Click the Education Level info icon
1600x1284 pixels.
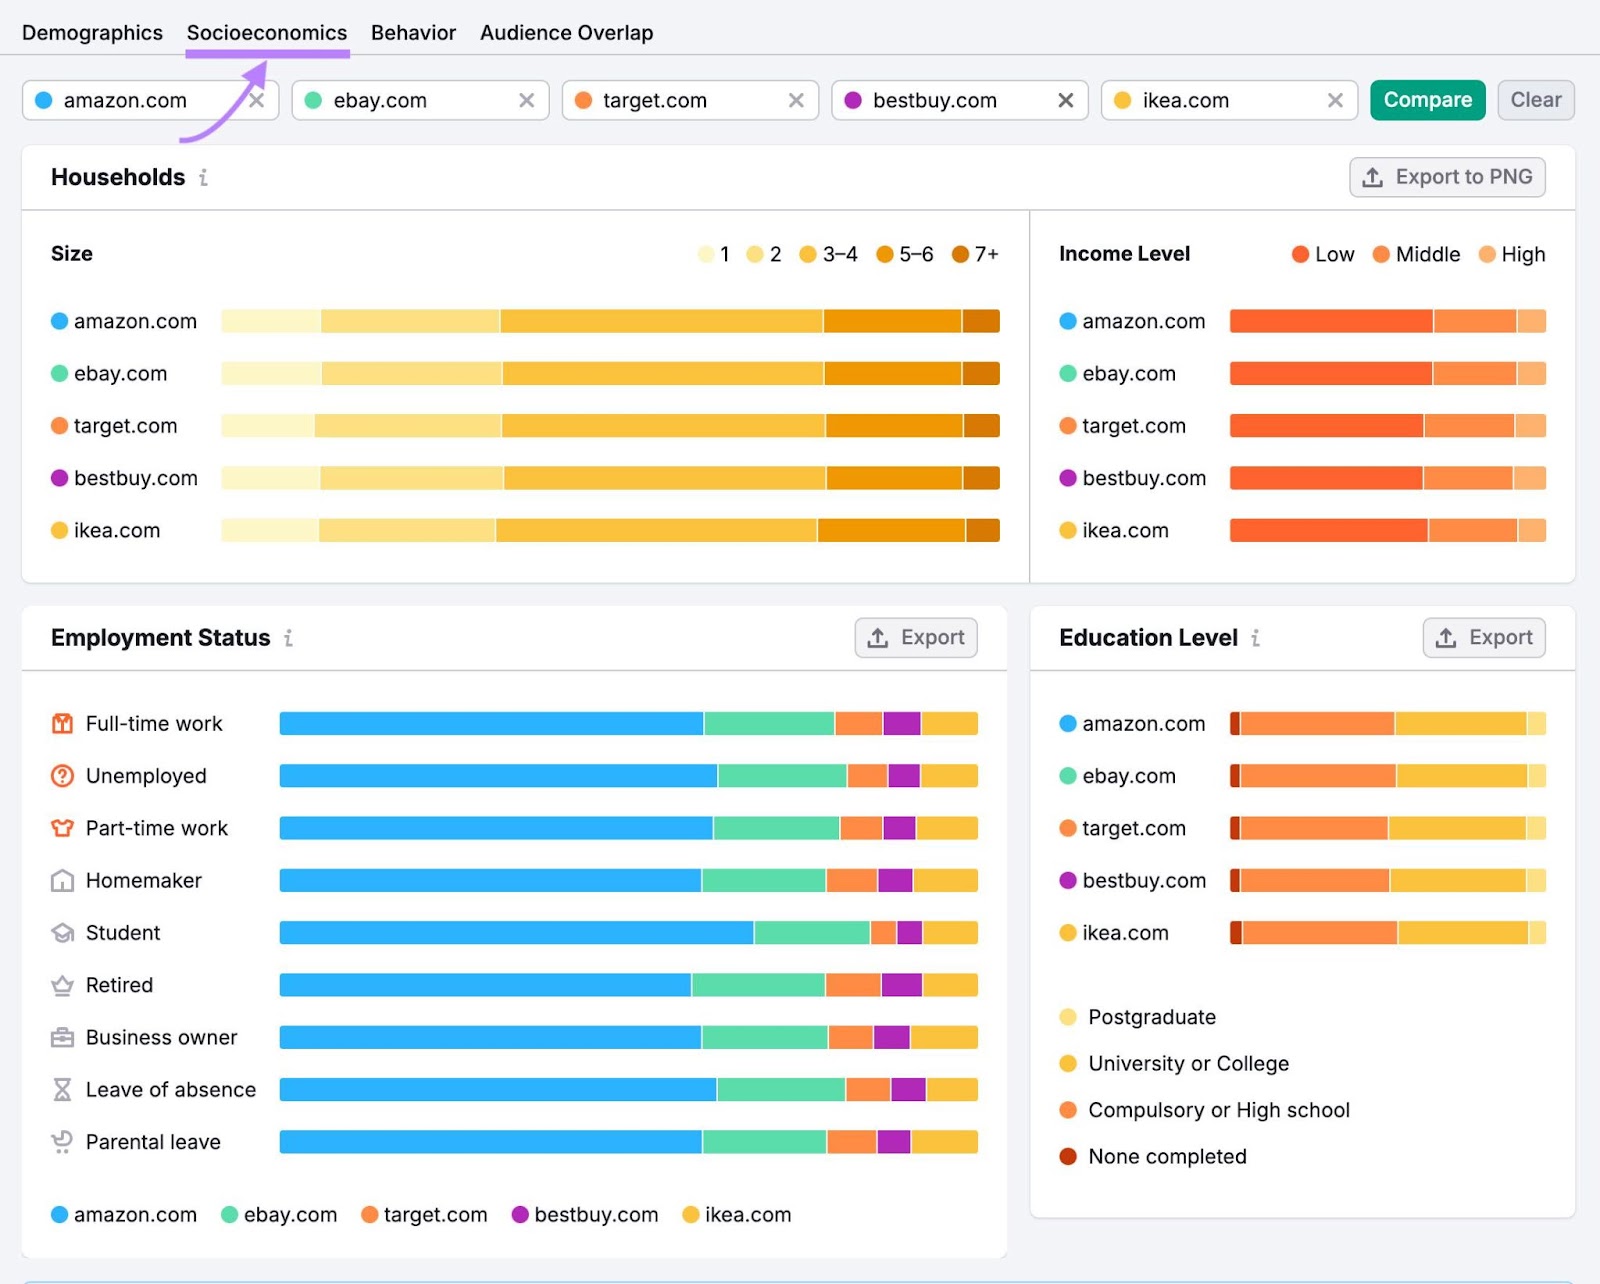point(1255,638)
